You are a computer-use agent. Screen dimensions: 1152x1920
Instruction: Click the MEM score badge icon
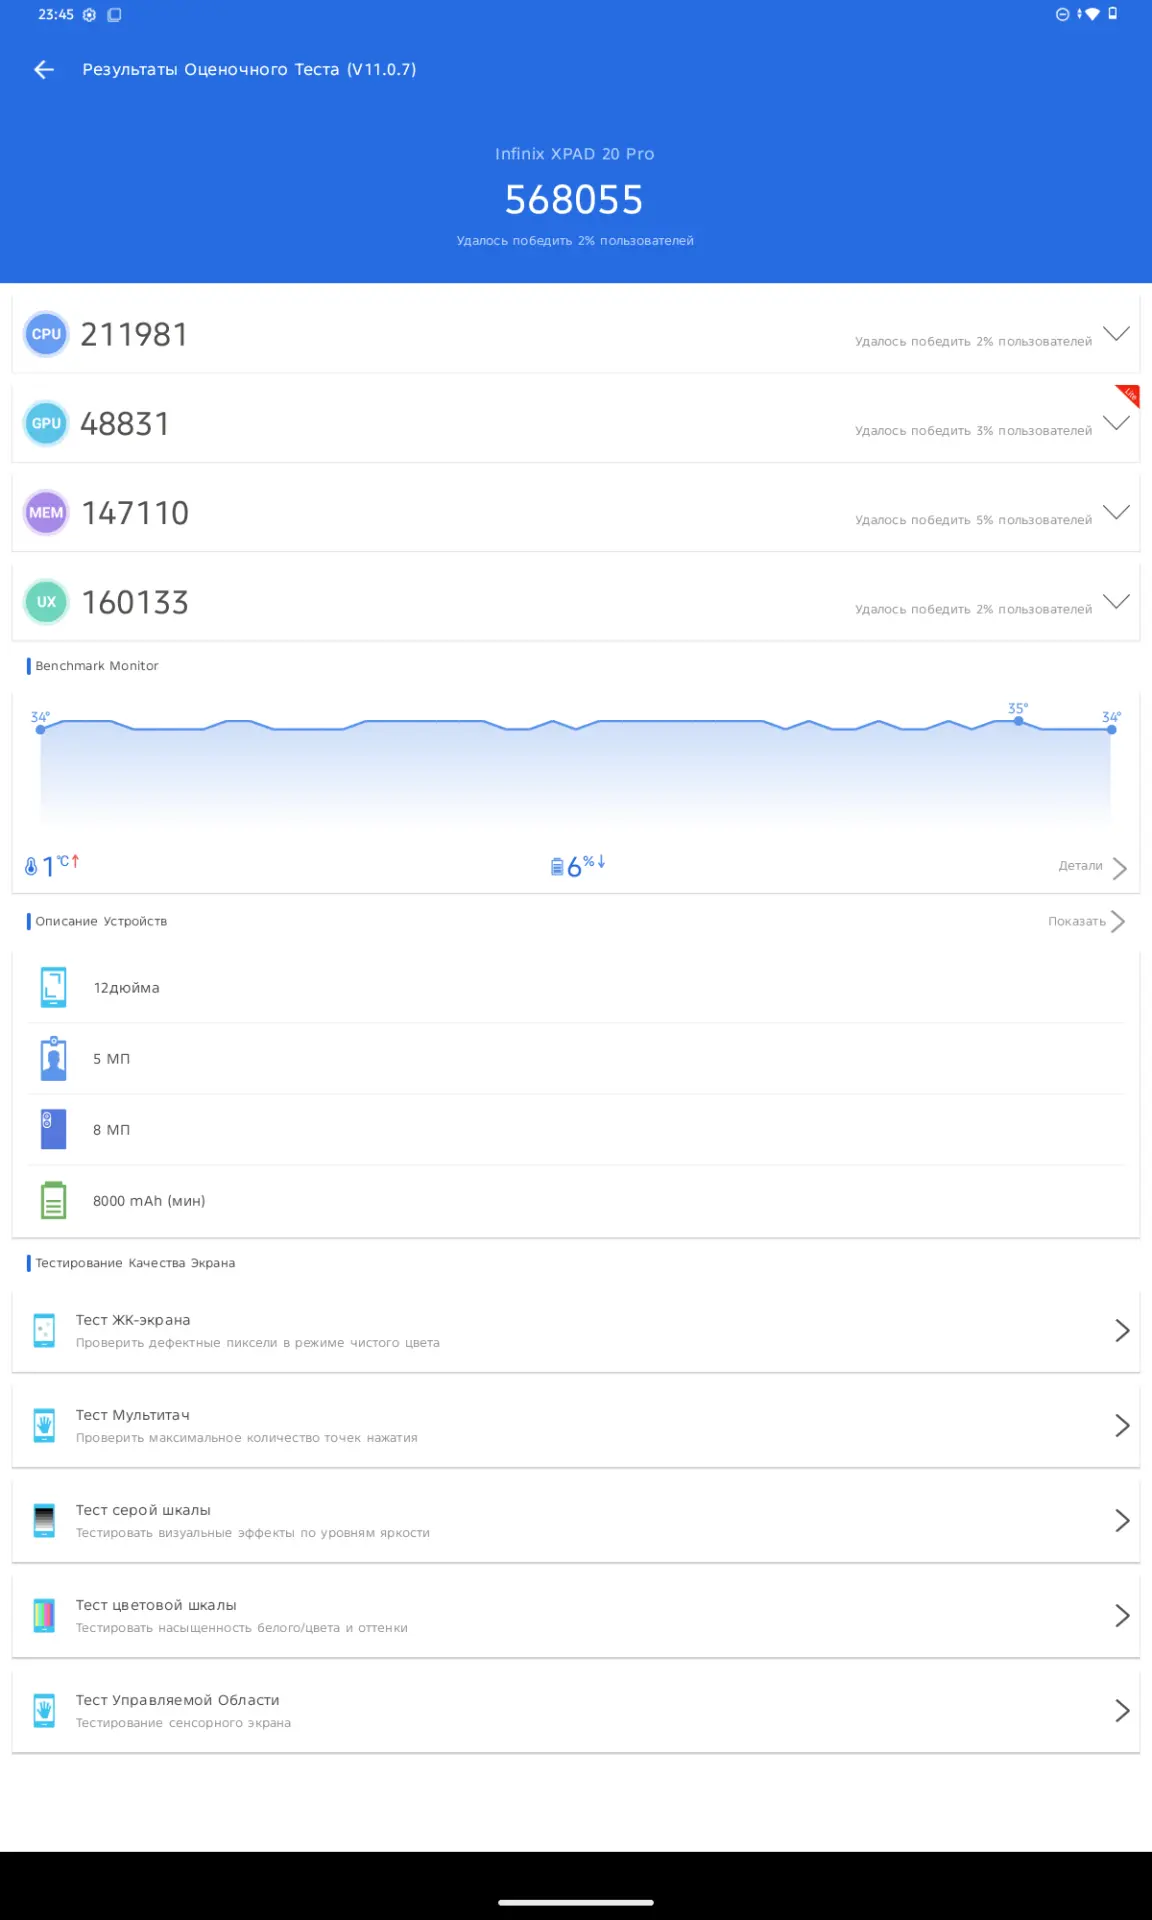point(46,513)
